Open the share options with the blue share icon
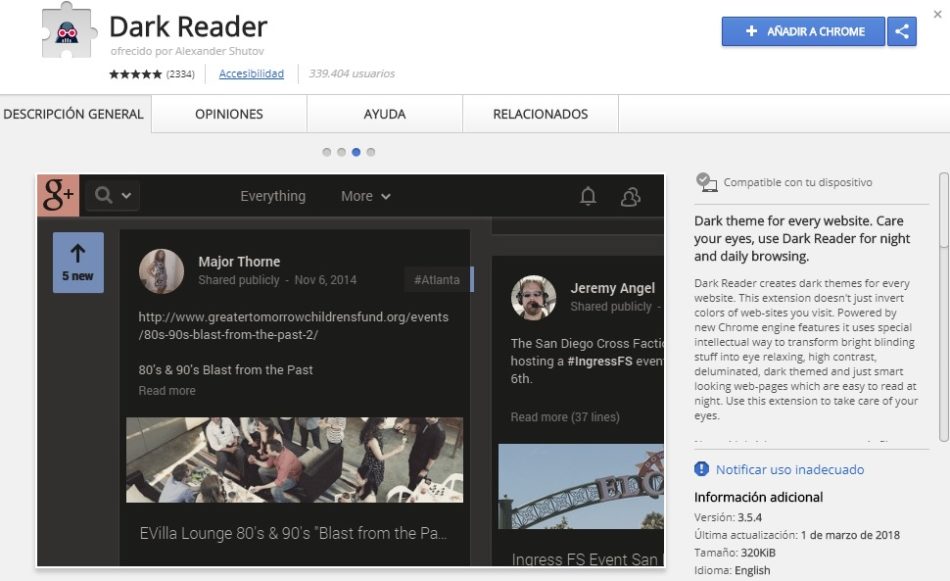Screen dimensions: 950x581 pyautogui.click(x=901, y=31)
